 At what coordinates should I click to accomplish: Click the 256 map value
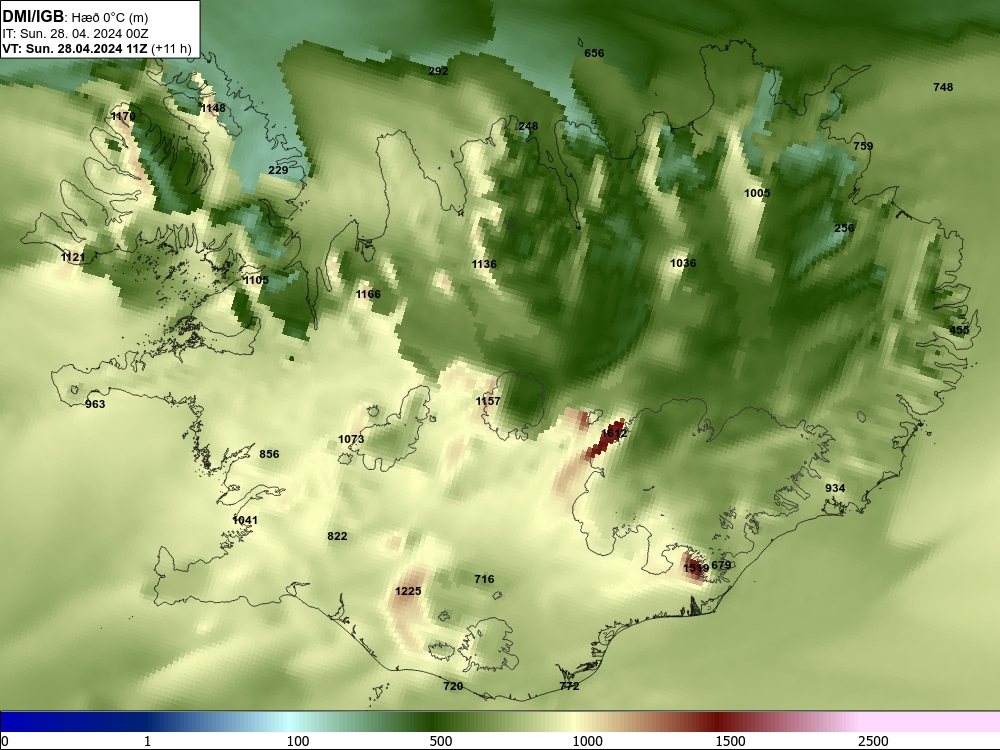pos(844,228)
